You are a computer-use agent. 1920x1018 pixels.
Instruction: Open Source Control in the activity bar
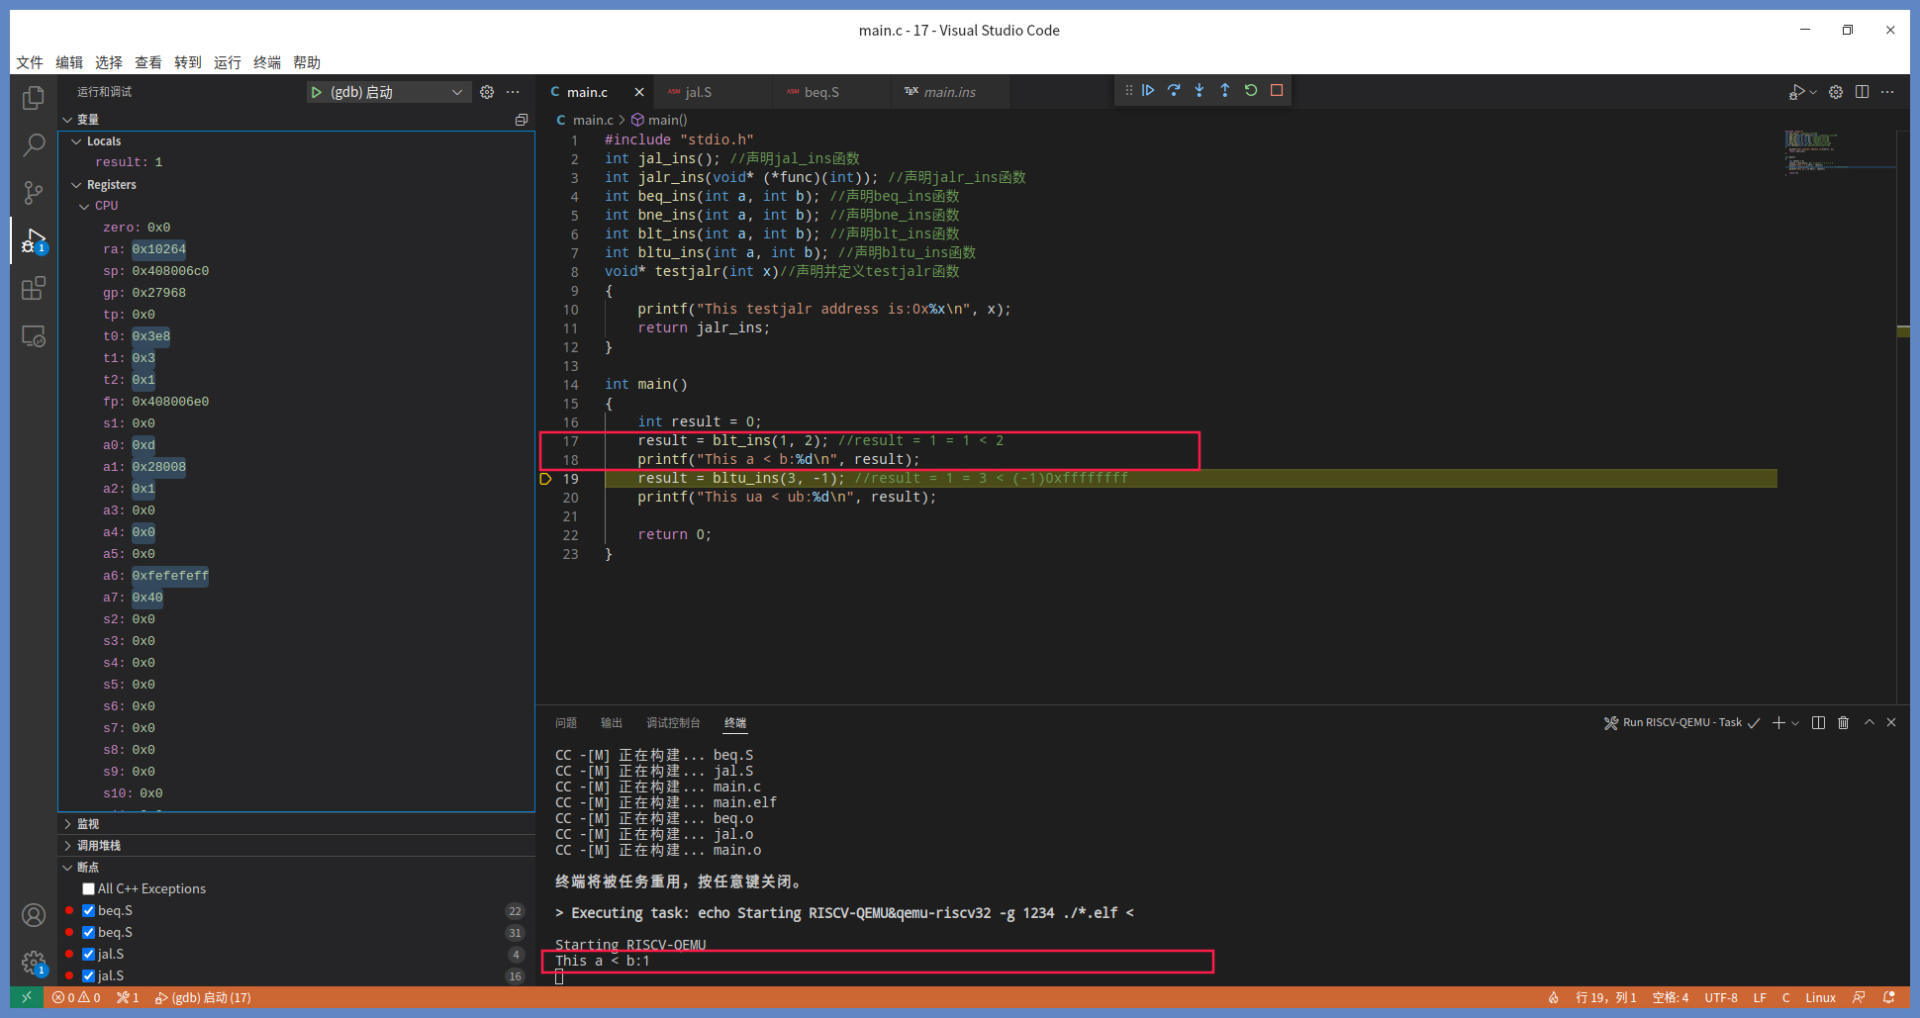(x=33, y=193)
